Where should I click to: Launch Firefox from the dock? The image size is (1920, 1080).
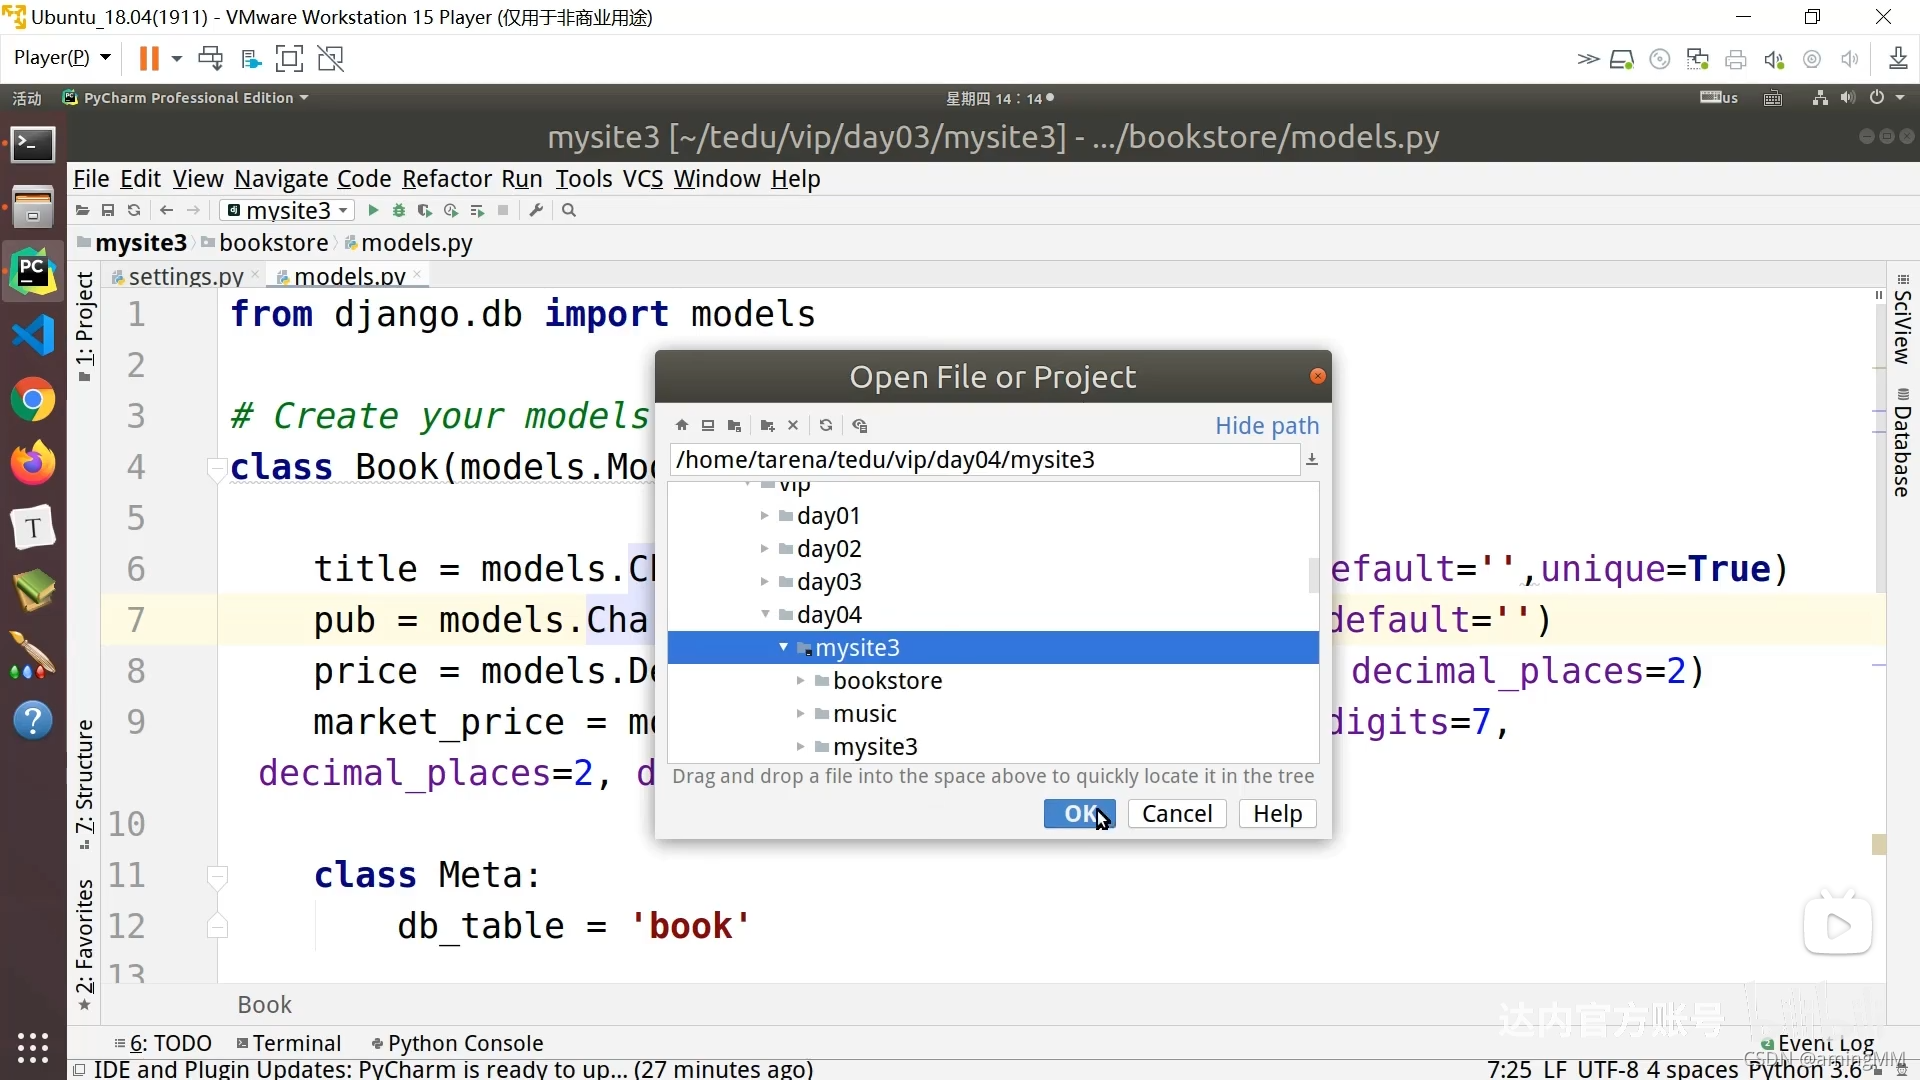(x=33, y=463)
